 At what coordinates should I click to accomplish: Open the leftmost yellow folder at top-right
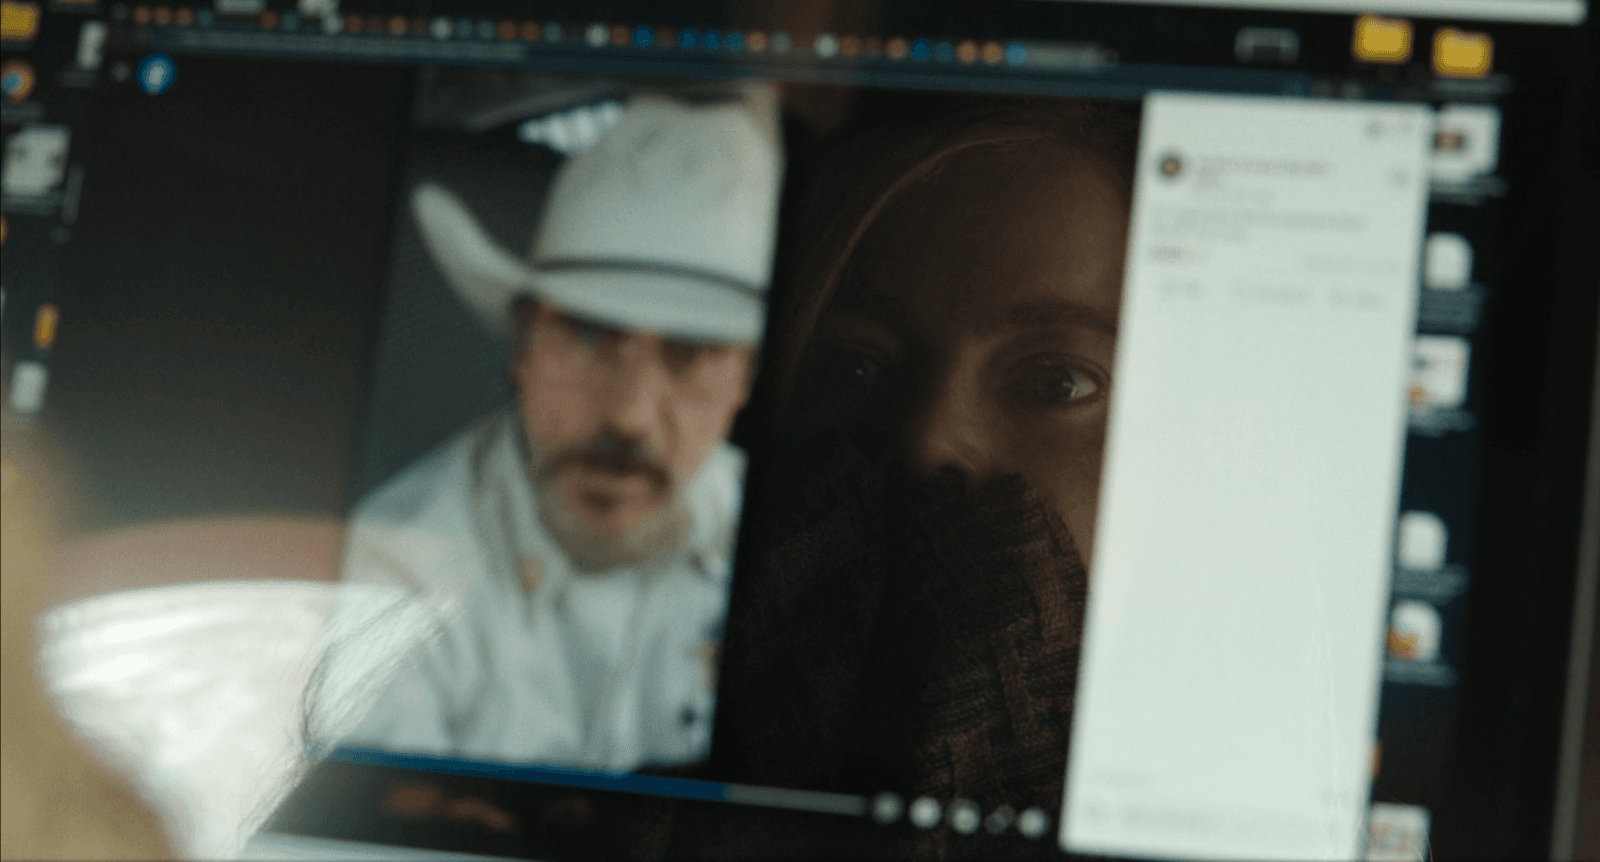pyautogui.click(x=1382, y=38)
